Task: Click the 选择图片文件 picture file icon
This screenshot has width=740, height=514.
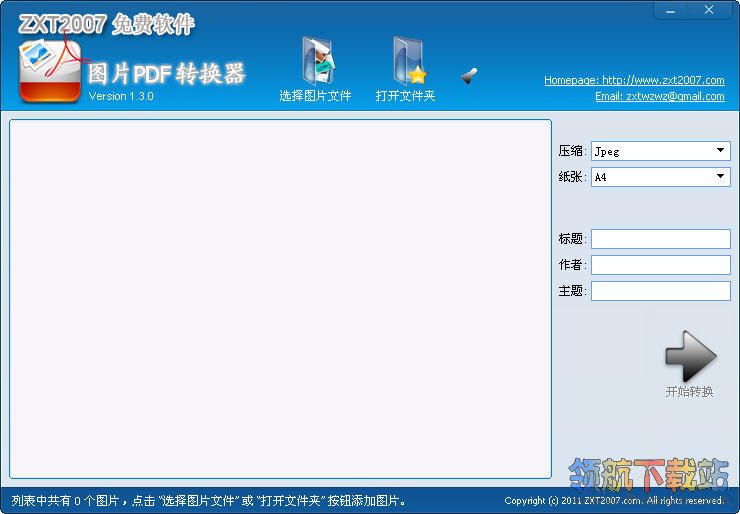Action: point(317,61)
